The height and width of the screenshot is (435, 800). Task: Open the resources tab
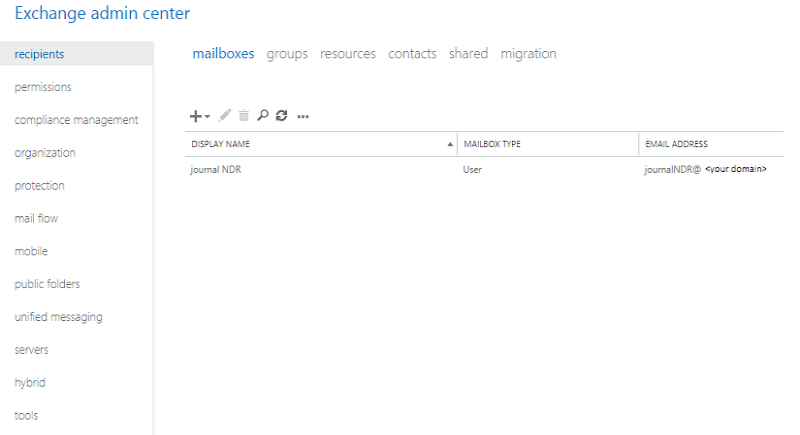(x=348, y=54)
